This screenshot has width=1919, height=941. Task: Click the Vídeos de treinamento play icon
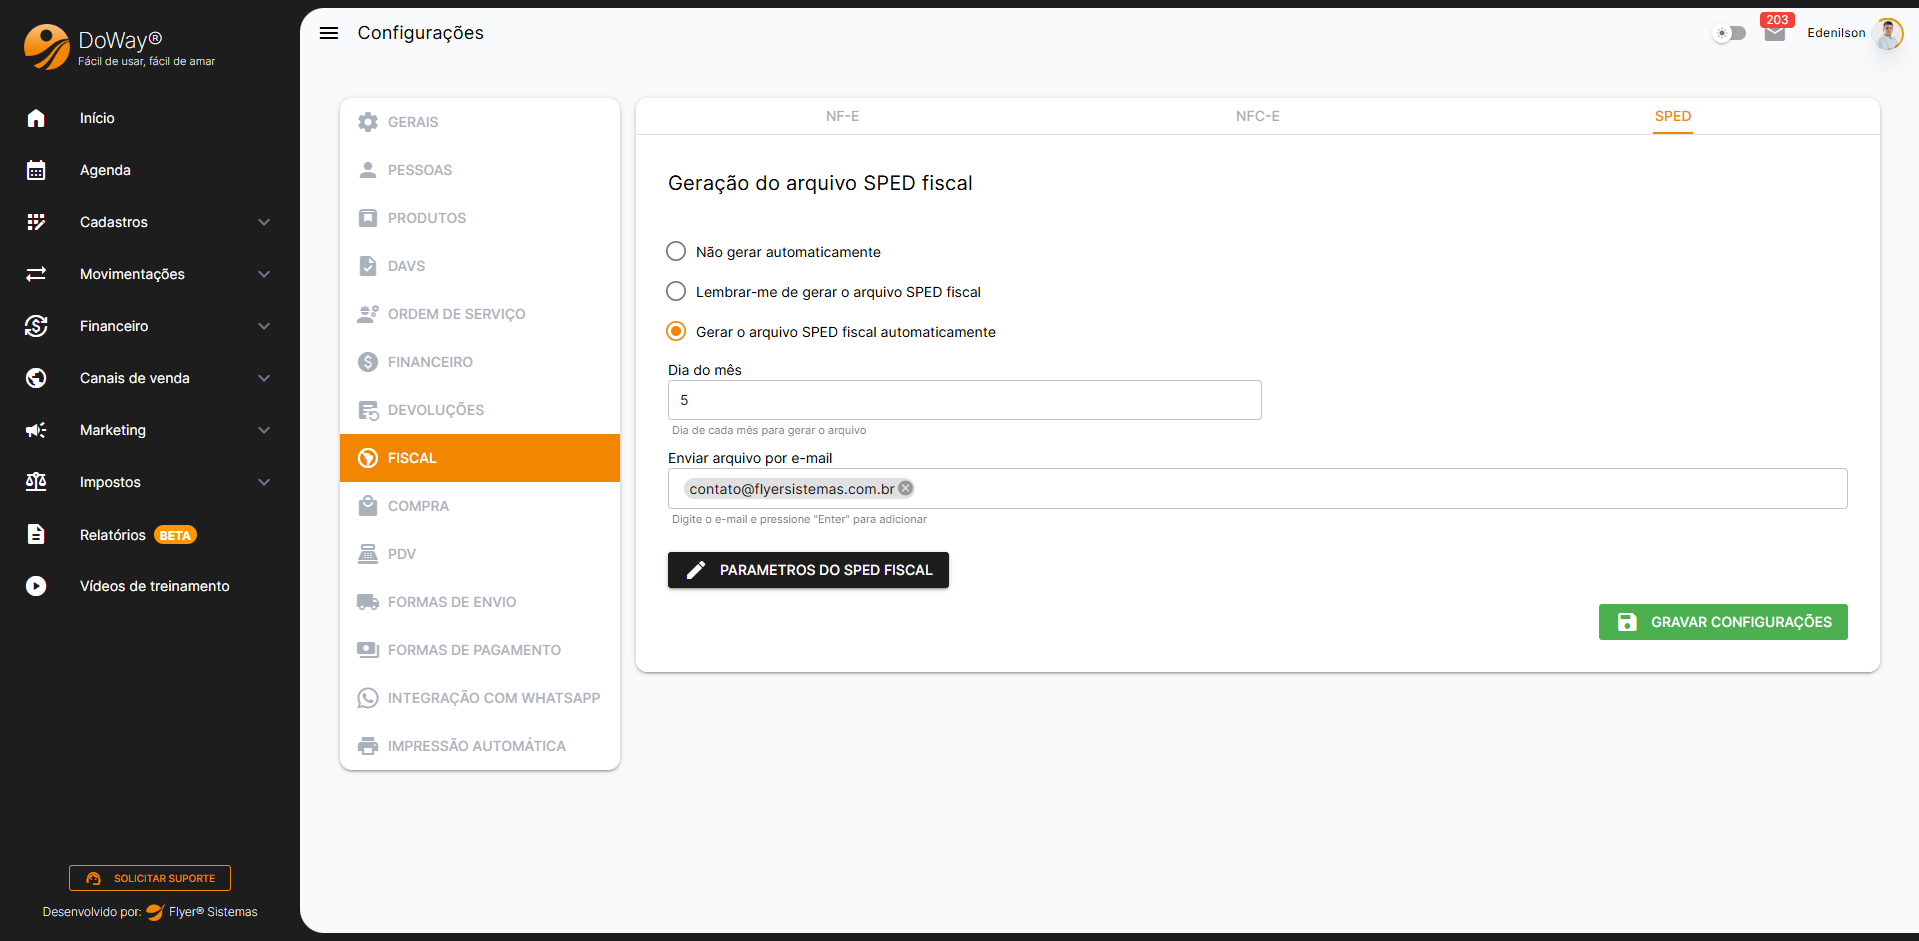(36, 586)
